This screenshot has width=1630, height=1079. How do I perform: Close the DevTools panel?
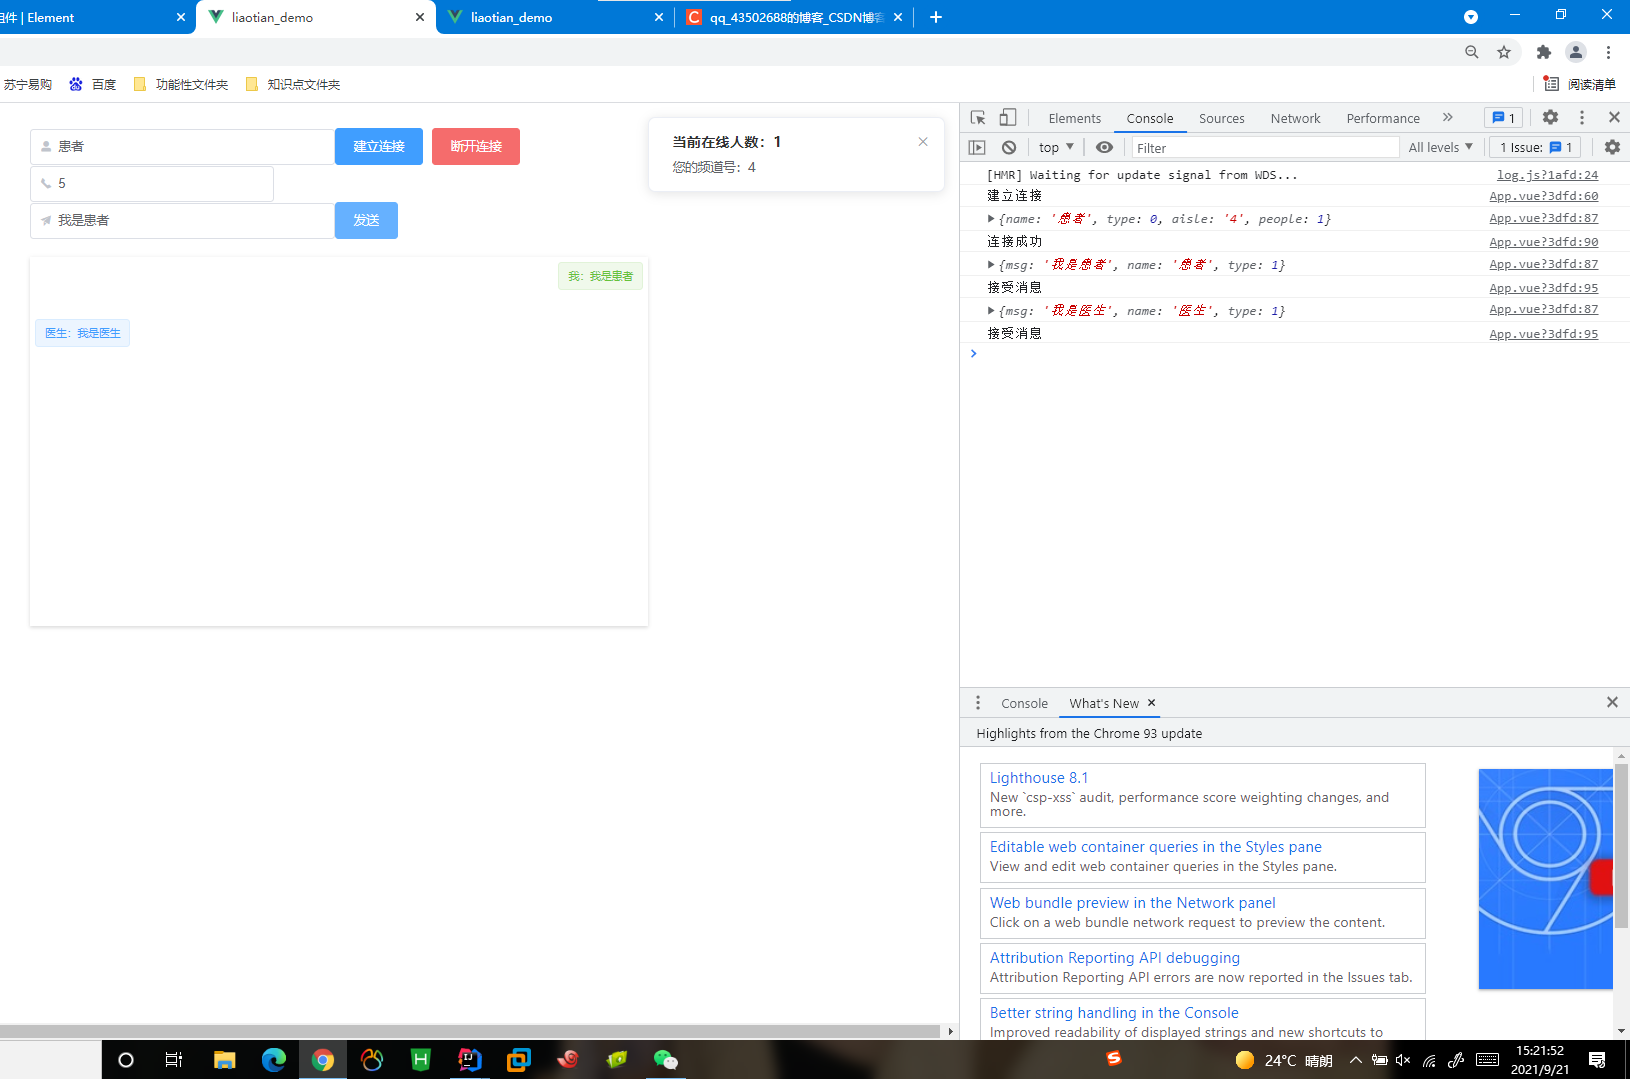pos(1614,117)
